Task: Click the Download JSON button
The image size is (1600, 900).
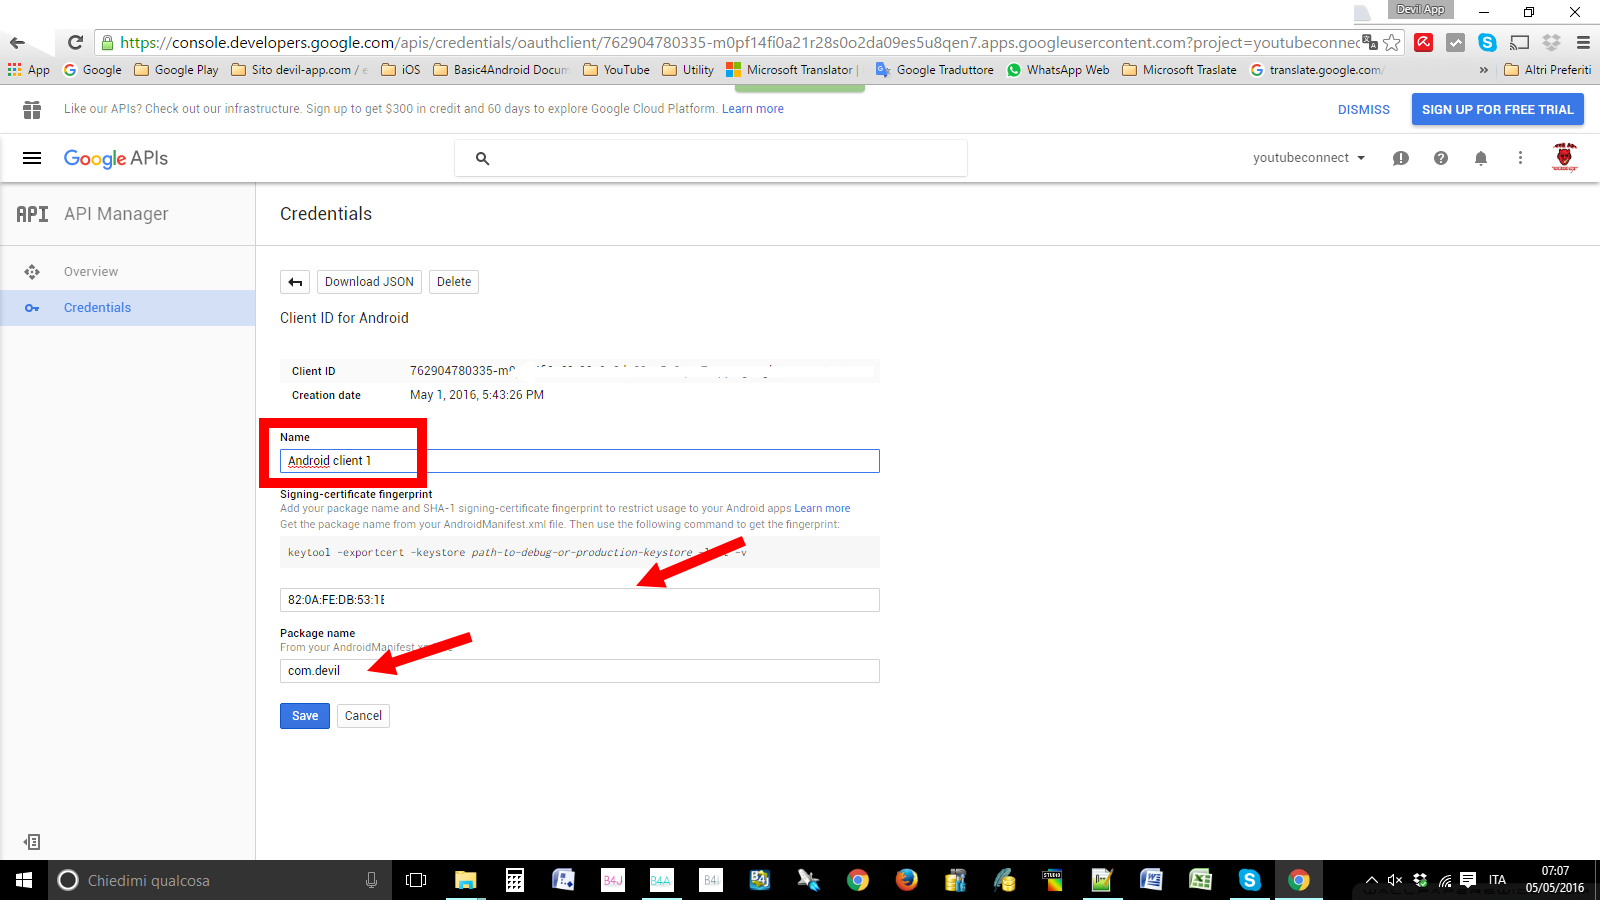Action: click(x=369, y=282)
